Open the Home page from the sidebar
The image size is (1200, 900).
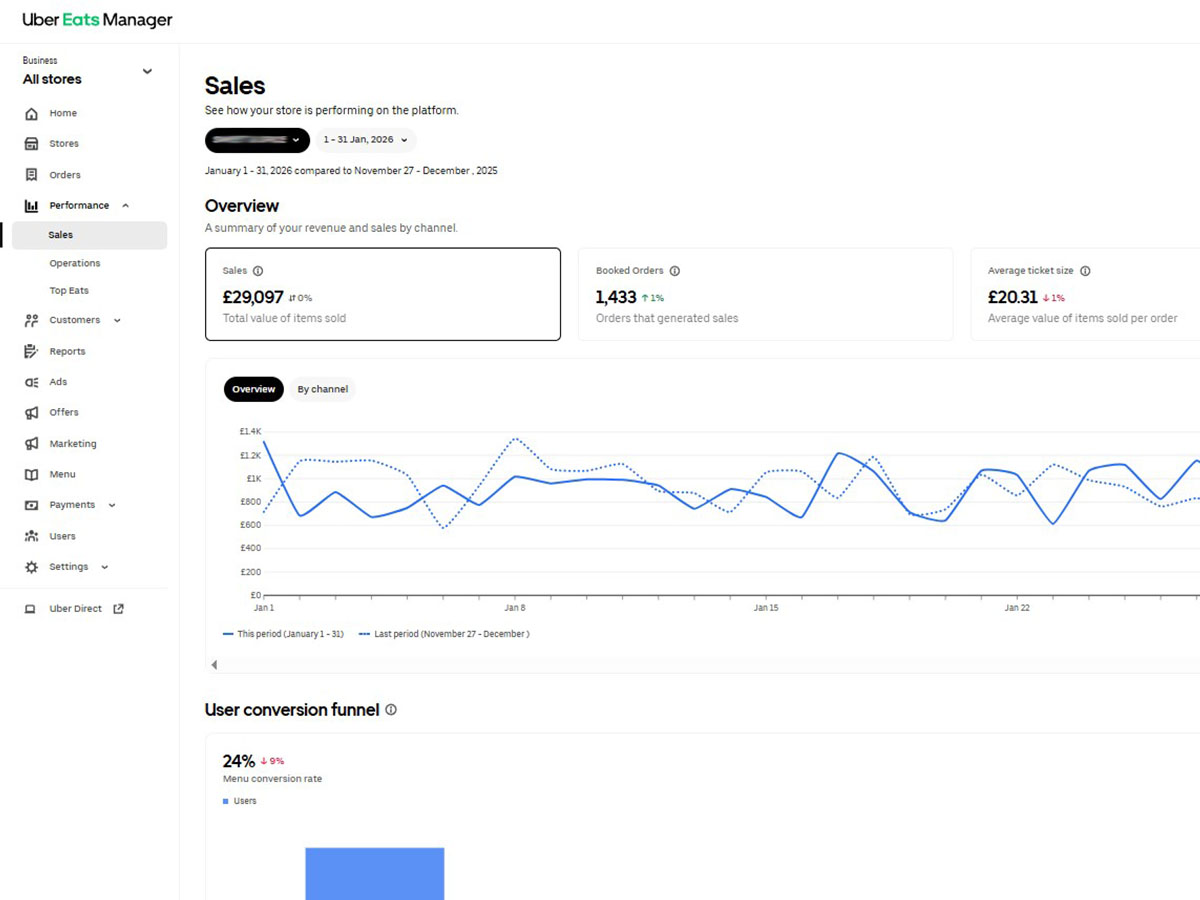[x=31, y=113]
